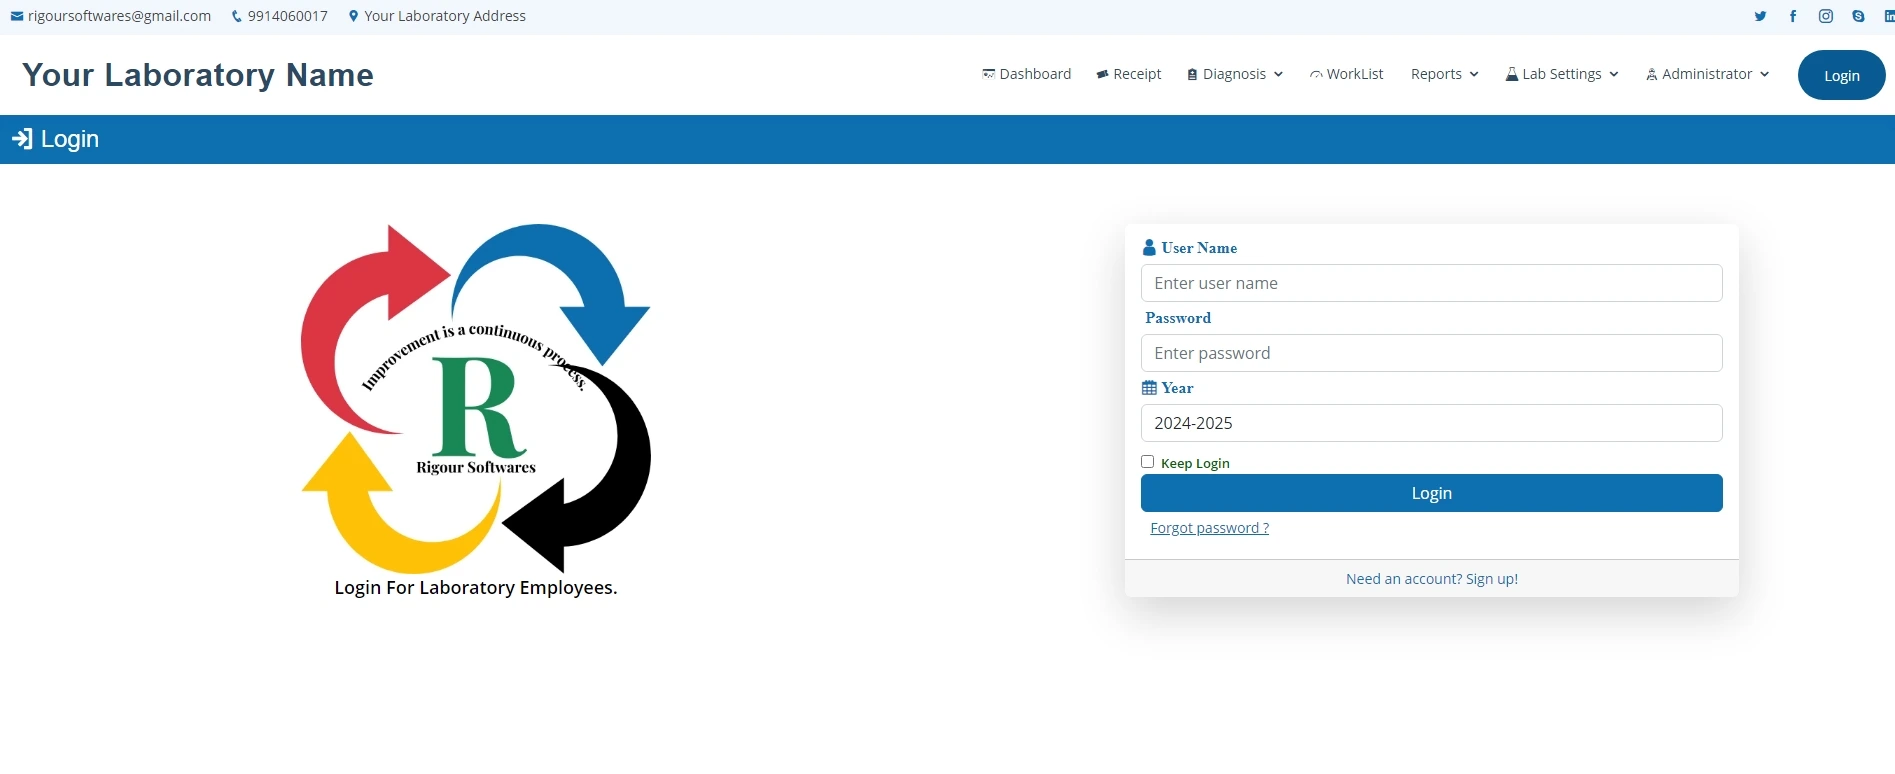Expand the Lab Settings menu
1895x774 pixels.
(x=1562, y=74)
